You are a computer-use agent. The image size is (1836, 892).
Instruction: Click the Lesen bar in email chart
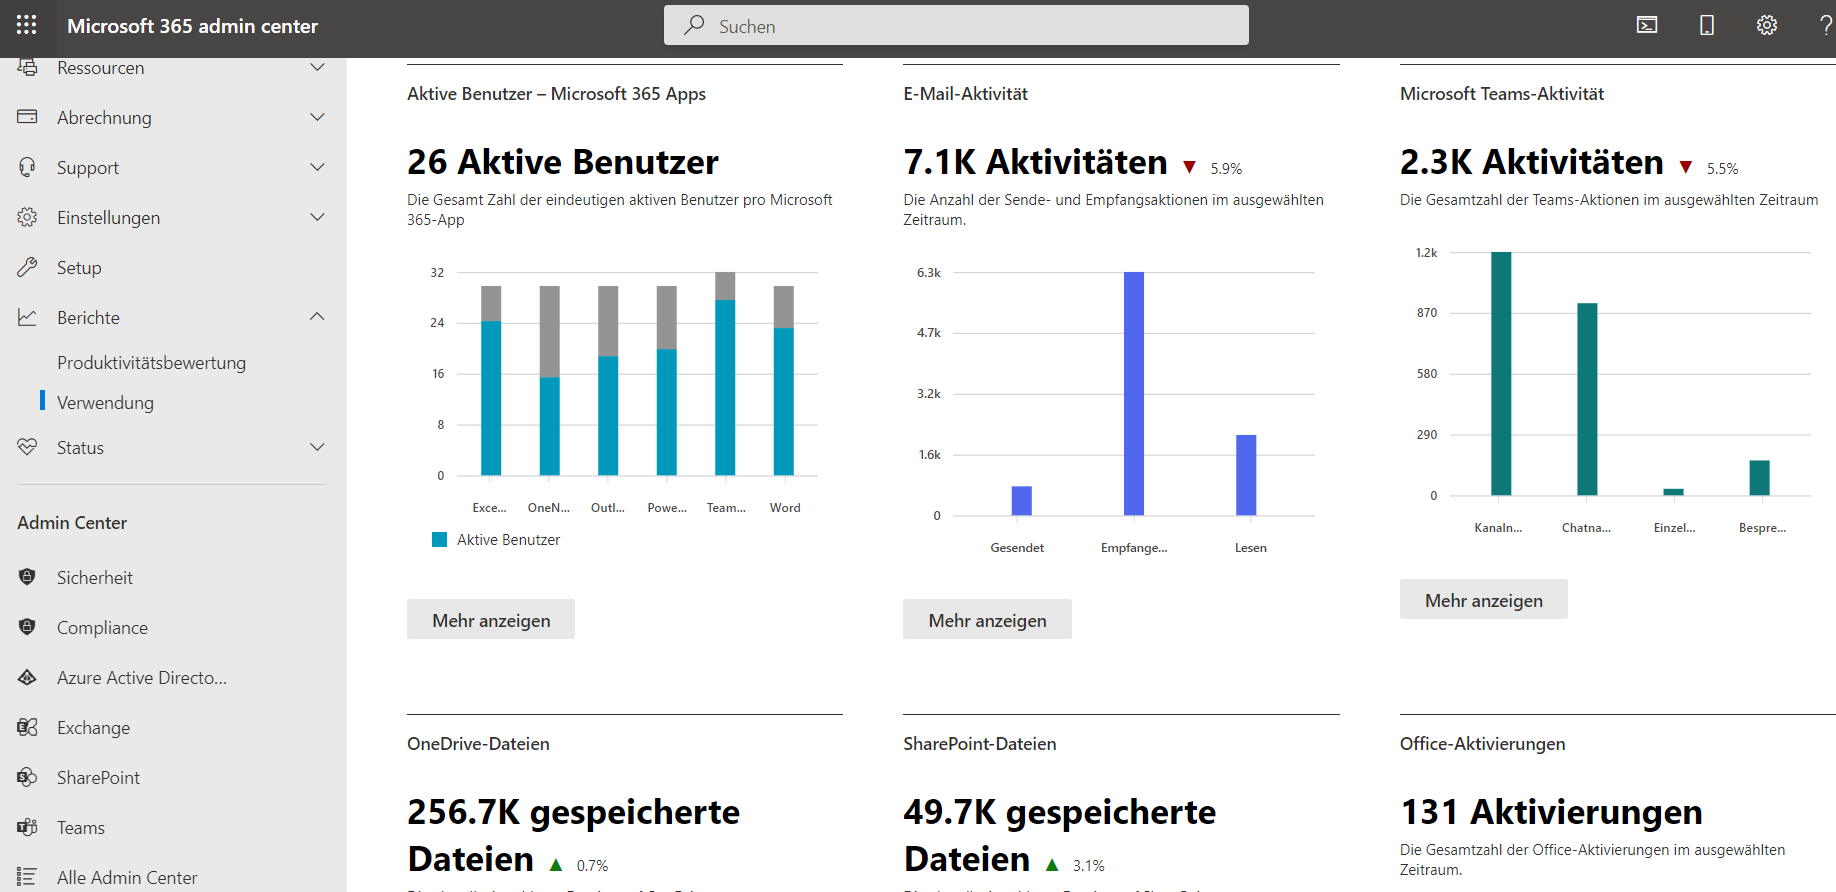point(1246,475)
